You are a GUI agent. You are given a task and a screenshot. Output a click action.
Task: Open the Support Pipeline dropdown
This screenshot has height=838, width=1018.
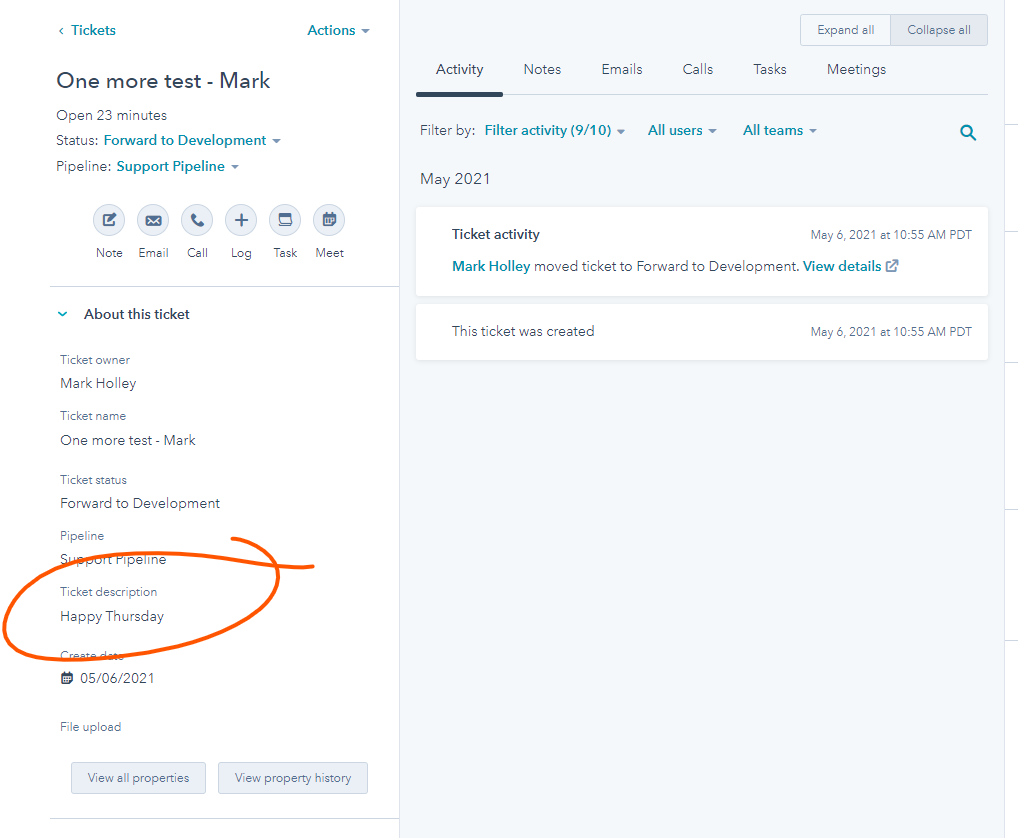point(177,167)
